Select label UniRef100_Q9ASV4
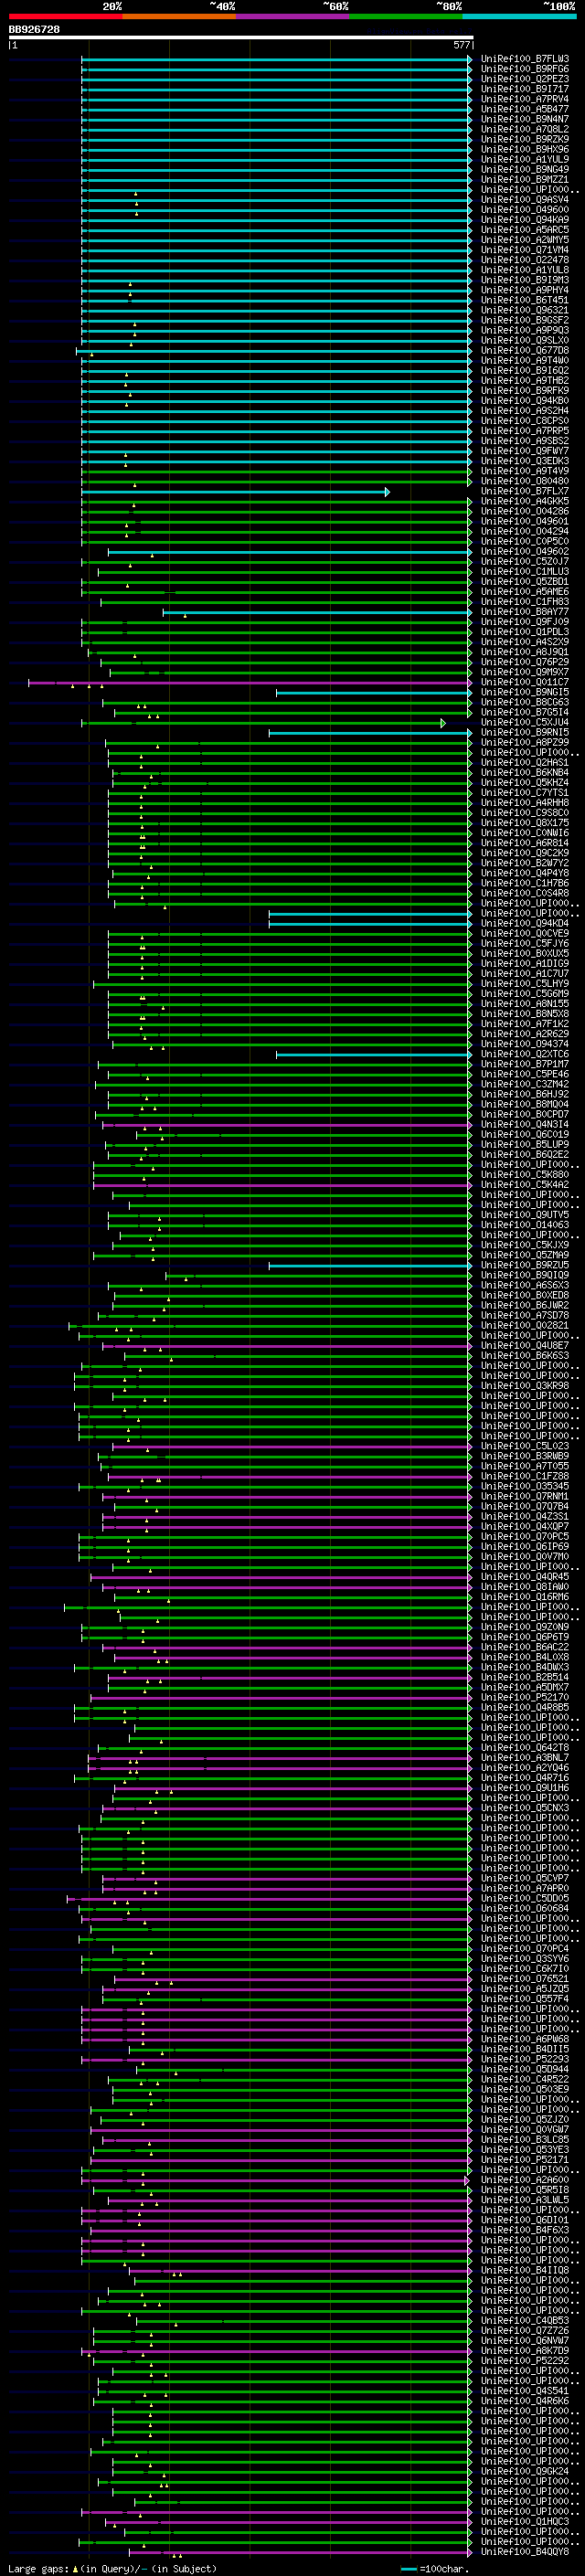The height and width of the screenshot is (2576, 585). pos(525,200)
